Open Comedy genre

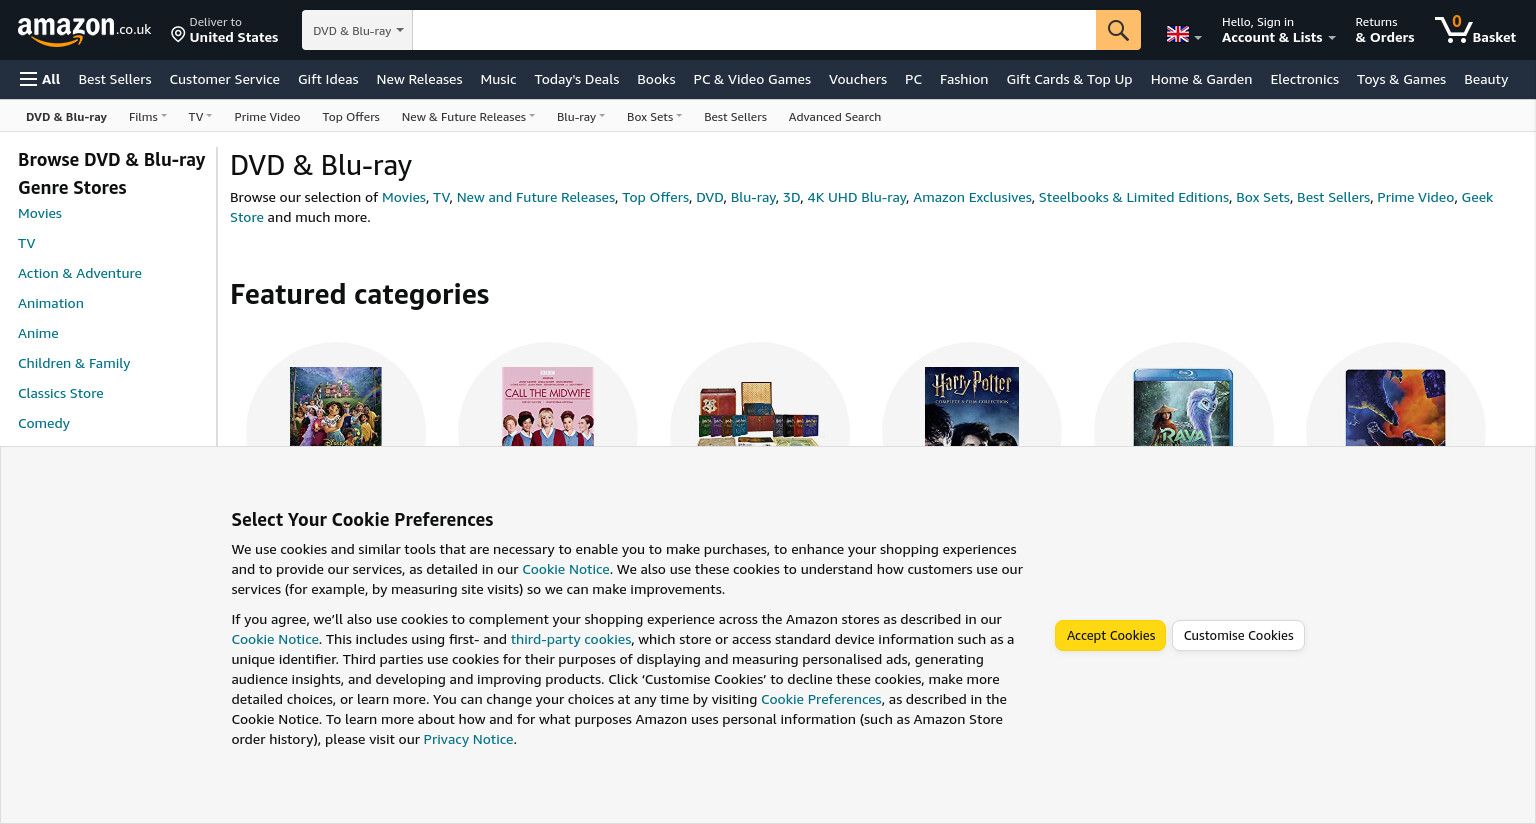click(44, 423)
